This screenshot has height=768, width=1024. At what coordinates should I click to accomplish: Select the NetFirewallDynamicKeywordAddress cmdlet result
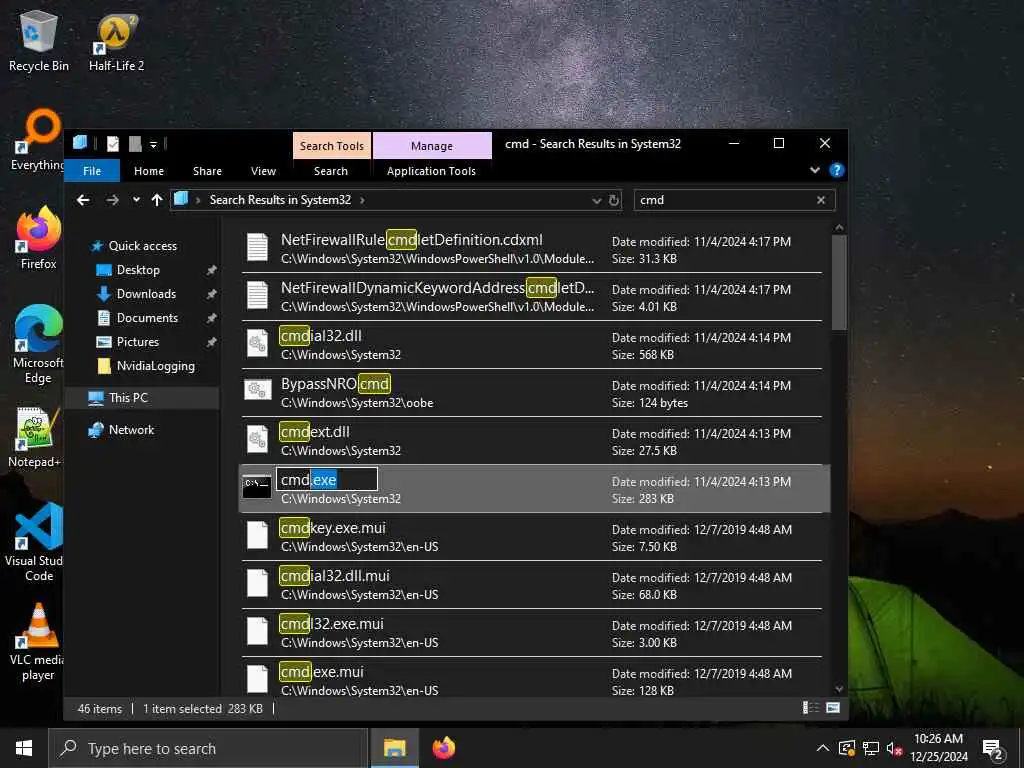tap(532, 297)
